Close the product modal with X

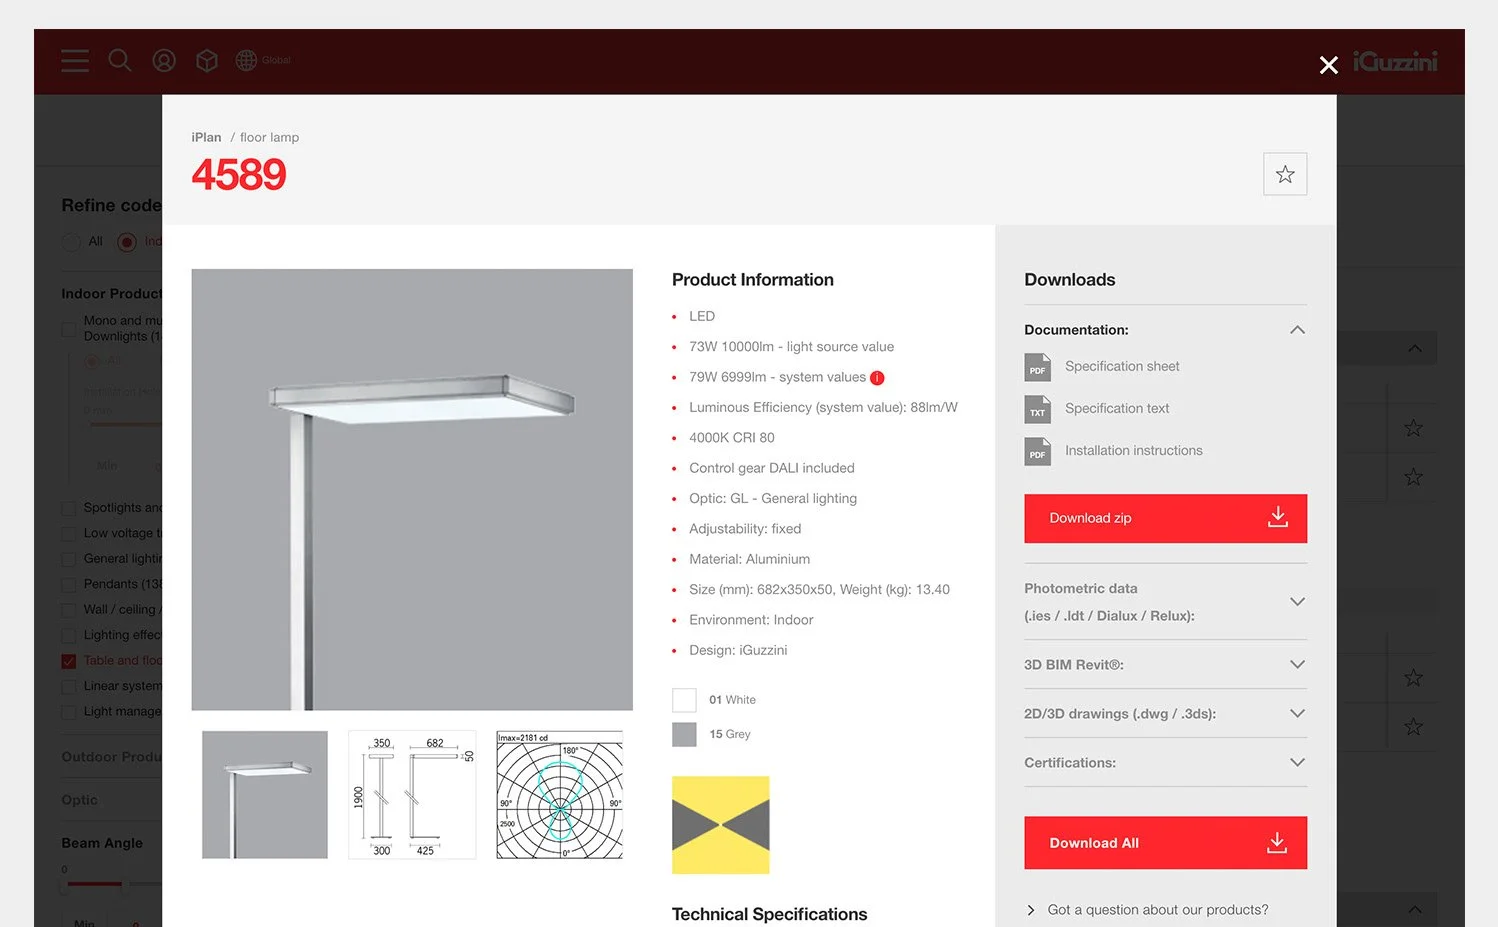pyautogui.click(x=1328, y=65)
